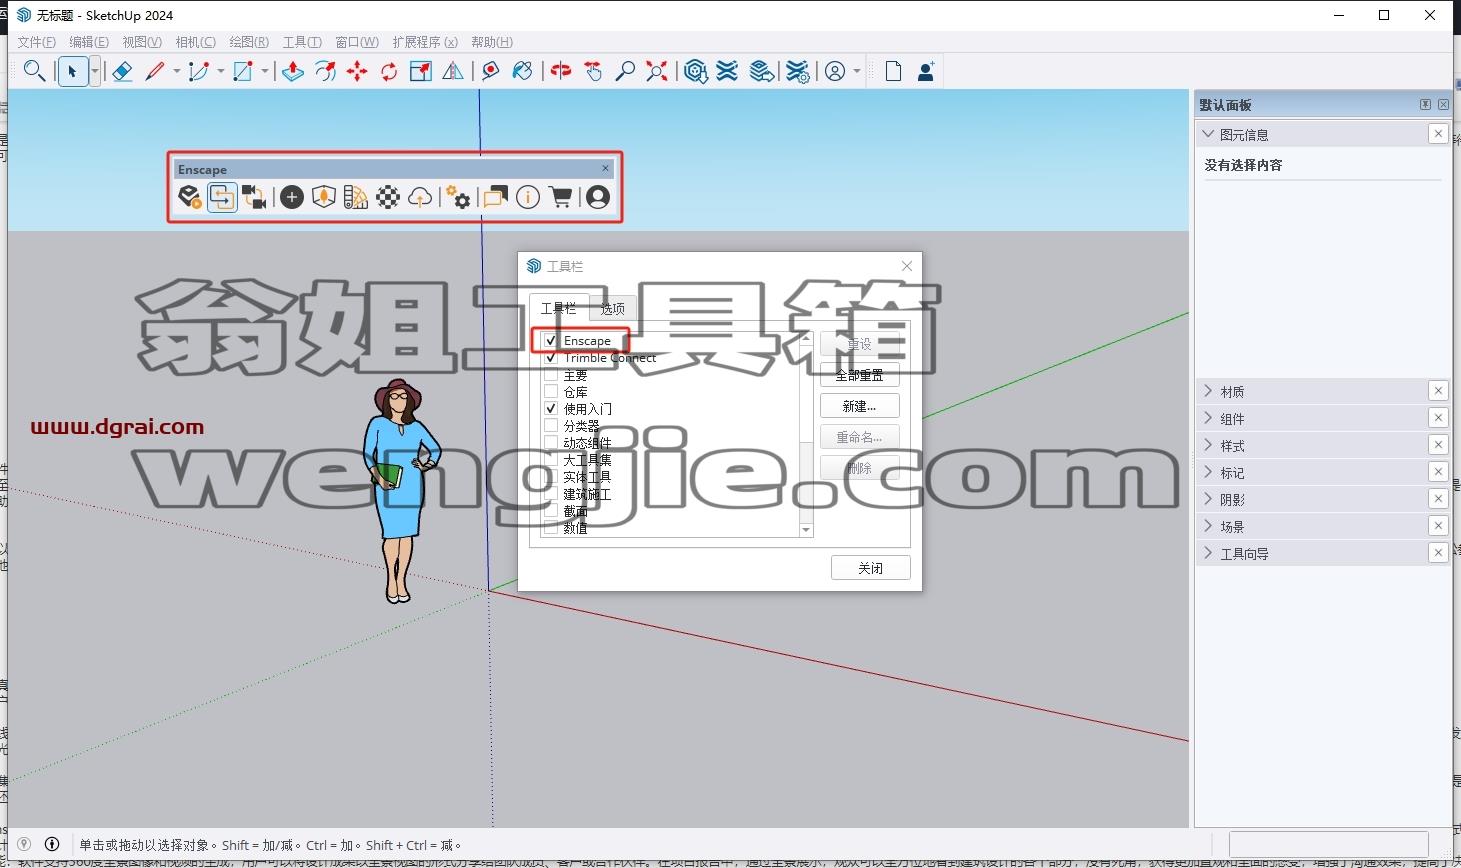Select the Paint Bucket tool
Image resolution: width=1461 pixels, height=868 pixels.
tap(522, 71)
